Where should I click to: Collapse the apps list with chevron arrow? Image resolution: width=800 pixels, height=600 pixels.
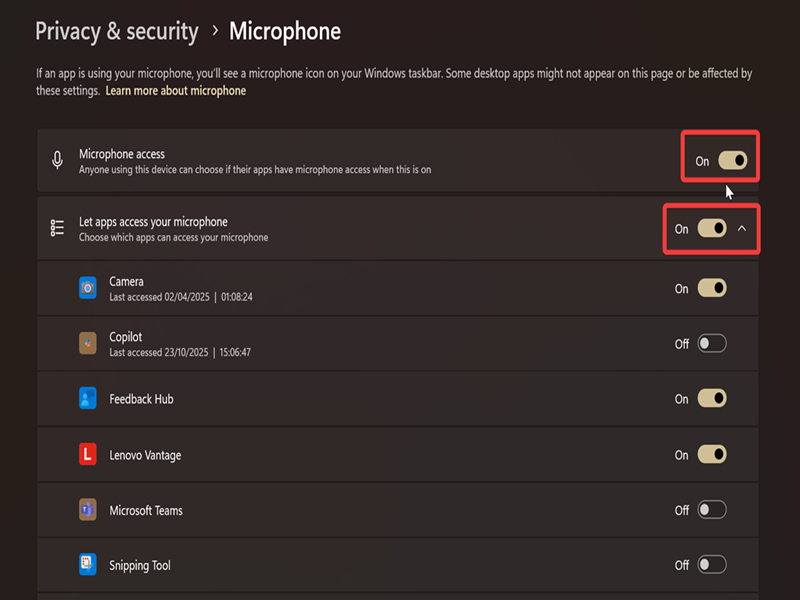pyautogui.click(x=742, y=229)
